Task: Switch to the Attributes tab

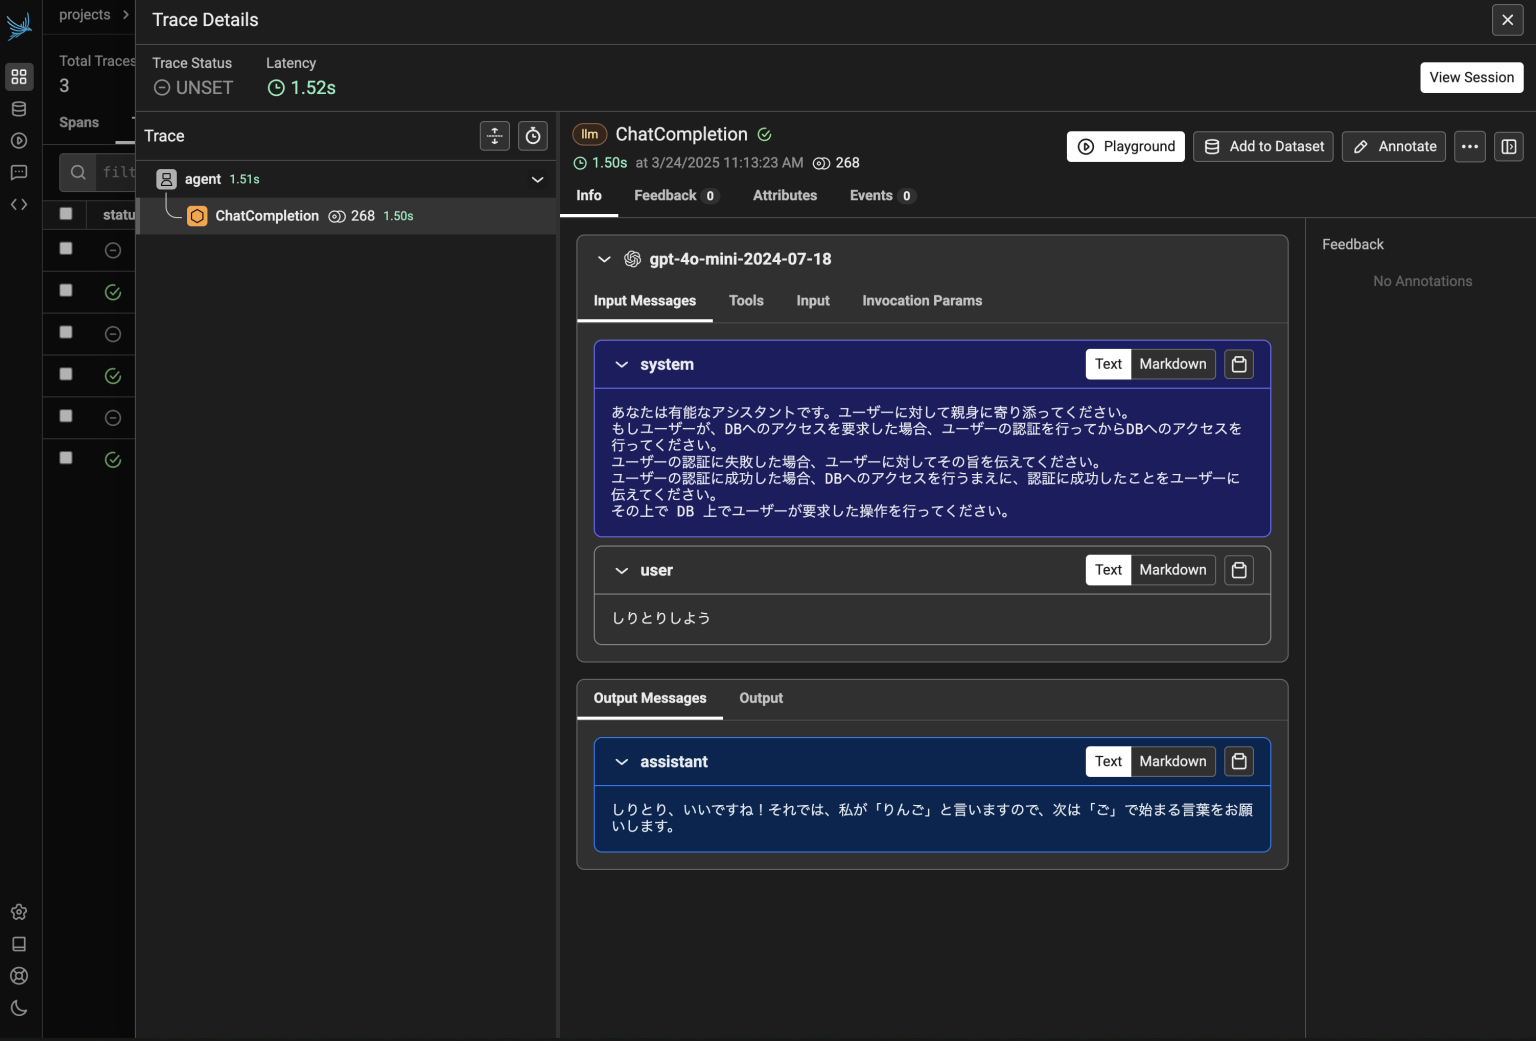Action: (x=784, y=195)
